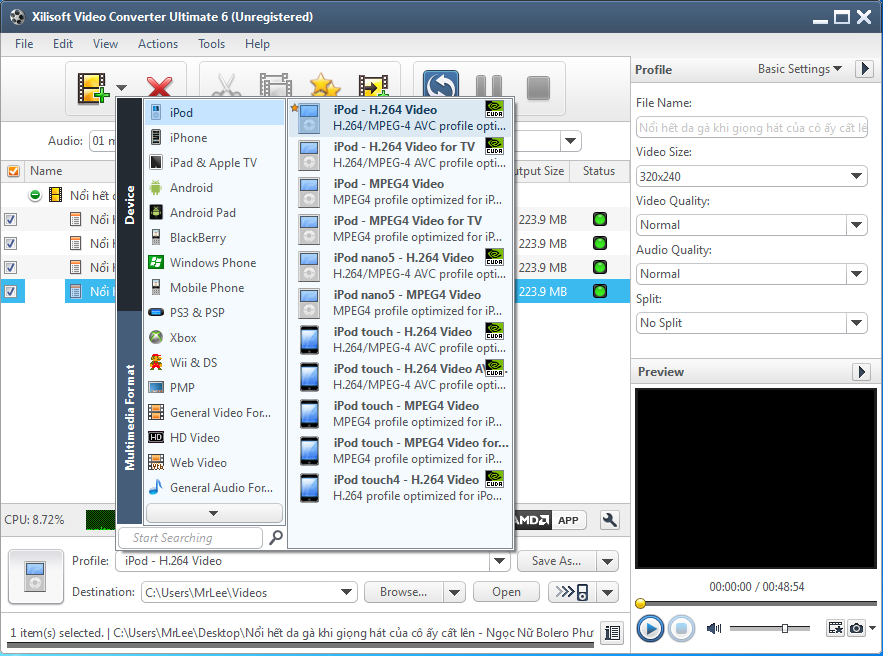Click the file details icon in status bar
The width and height of the screenshot is (883, 656).
(612, 632)
